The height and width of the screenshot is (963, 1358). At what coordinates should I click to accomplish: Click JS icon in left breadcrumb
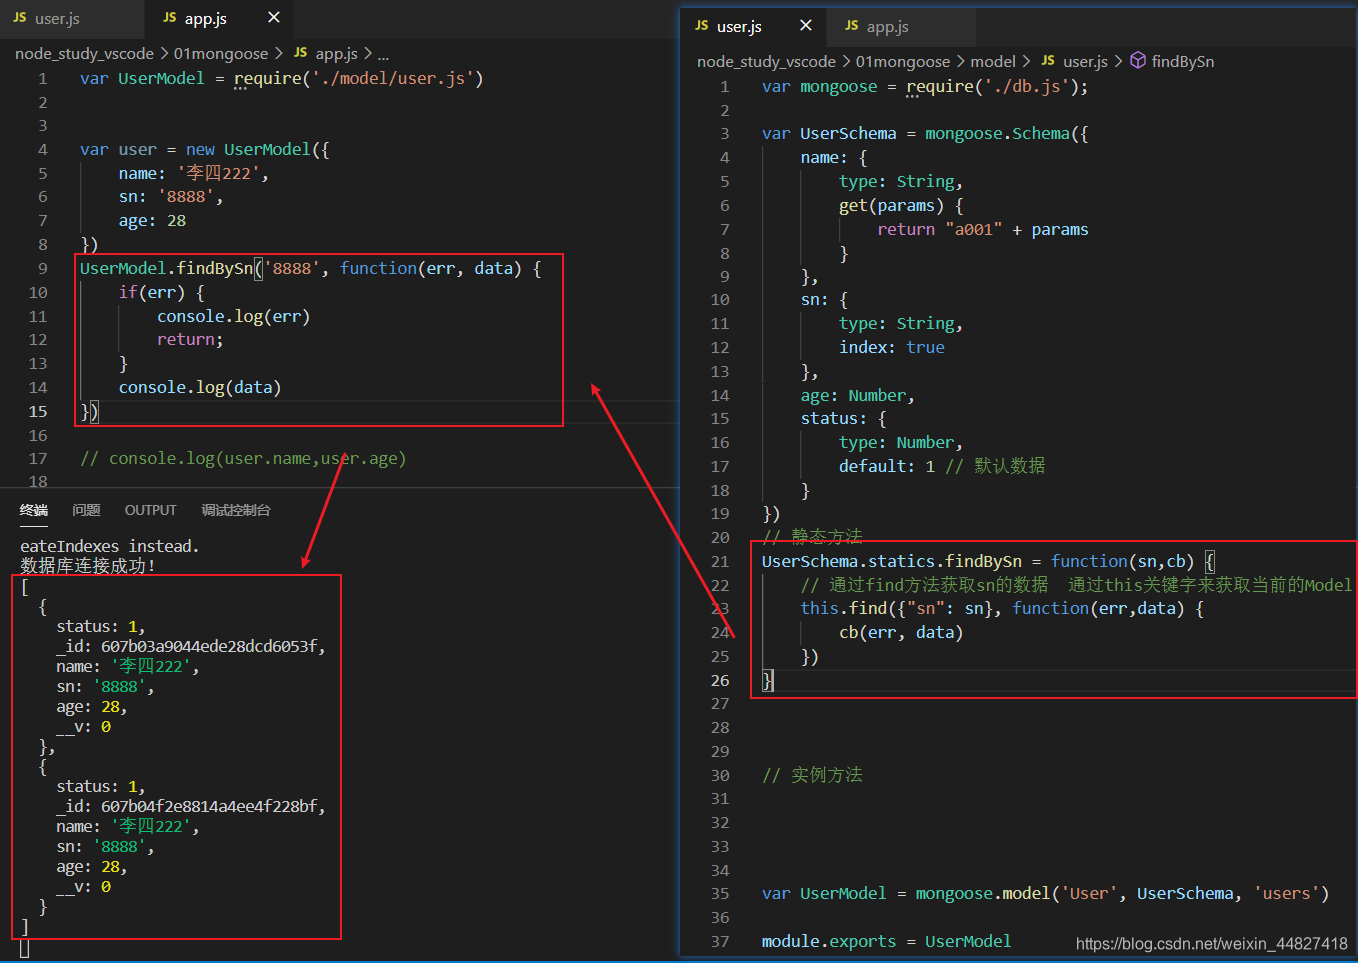tap(301, 53)
